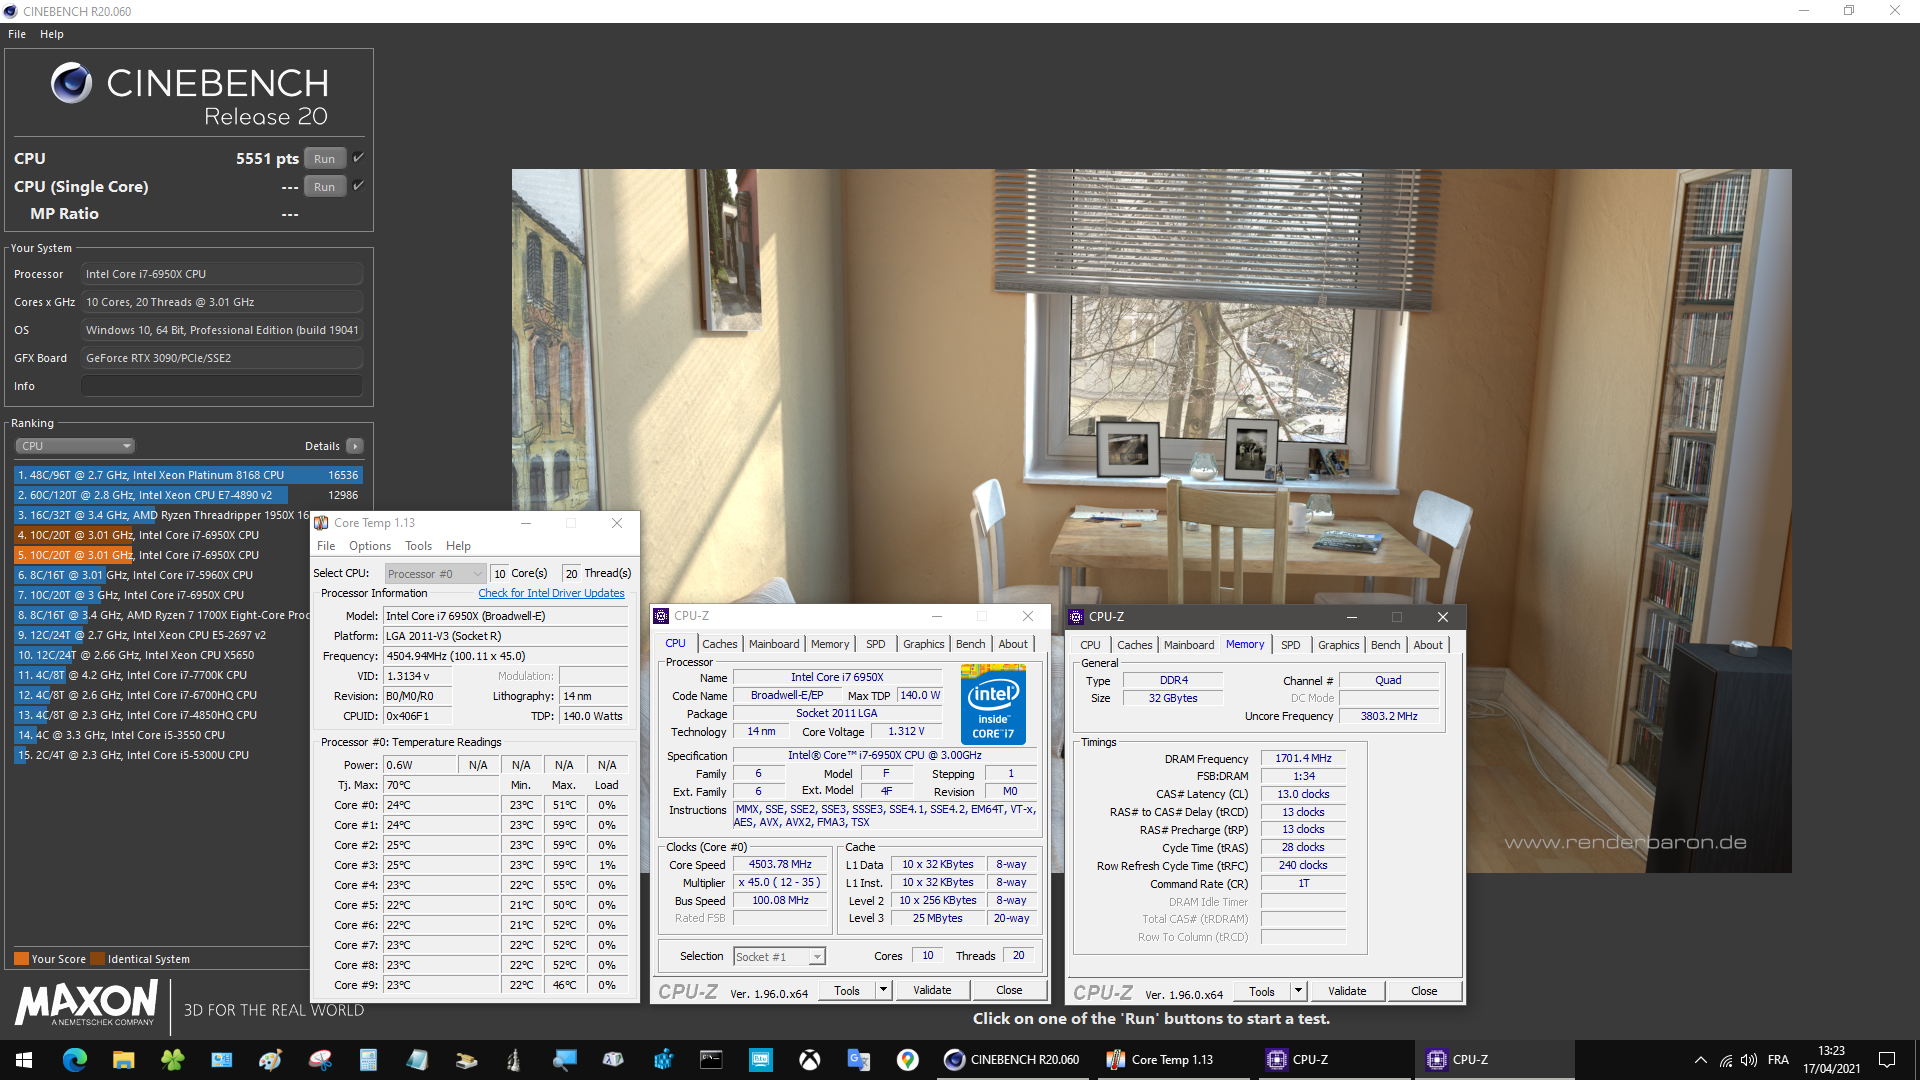Toggle the CPU (Single Core) test checkbox
The height and width of the screenshot is (1080, 1920).
pyautogui.click(x=358, y=186)
